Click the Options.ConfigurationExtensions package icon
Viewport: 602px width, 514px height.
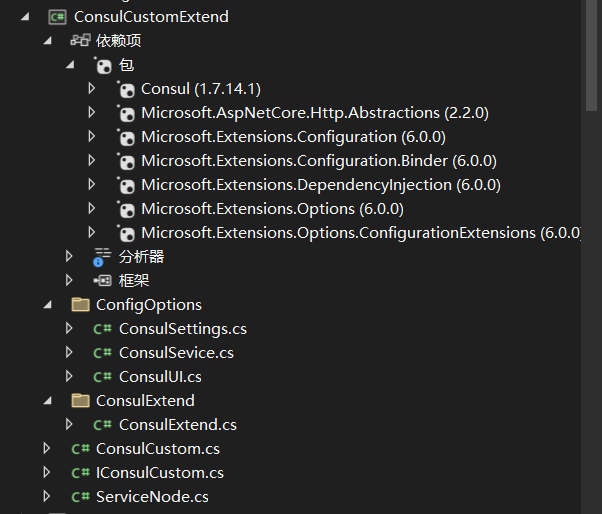click(x=126, y=233)
